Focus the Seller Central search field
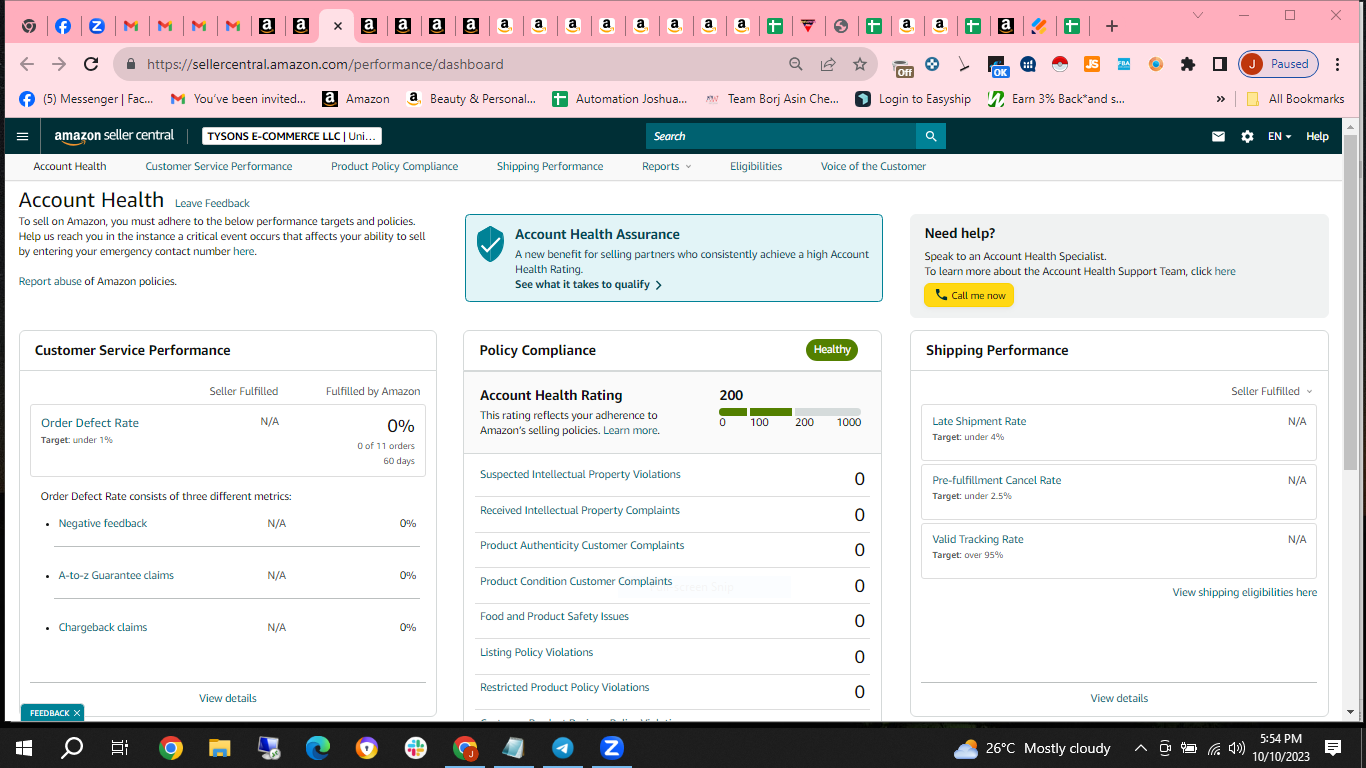Image resolution: width=1366 pixels, height=768 pixels. tap(781, 136)
